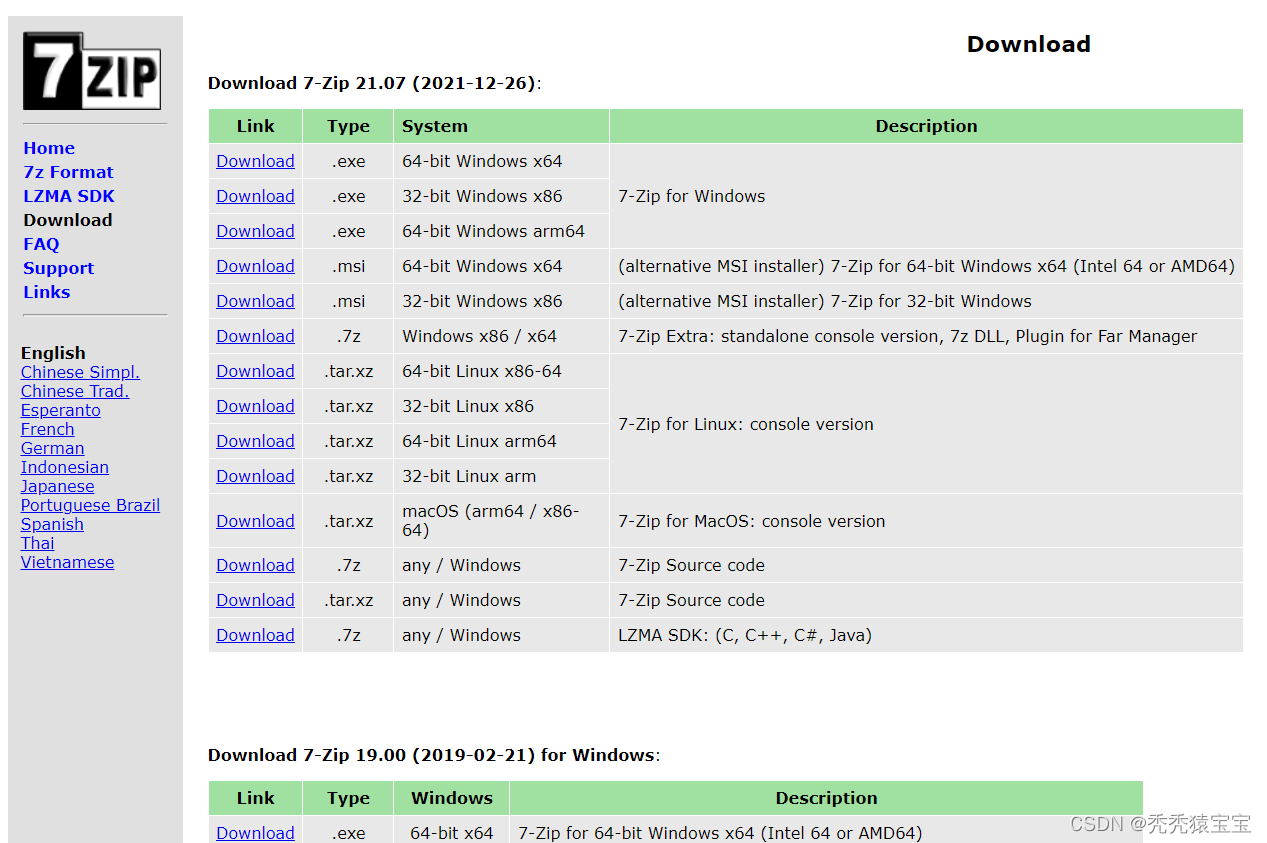
Task: Download .tar.xz for 32-bit Linux arm
Action: coord(255,476)
